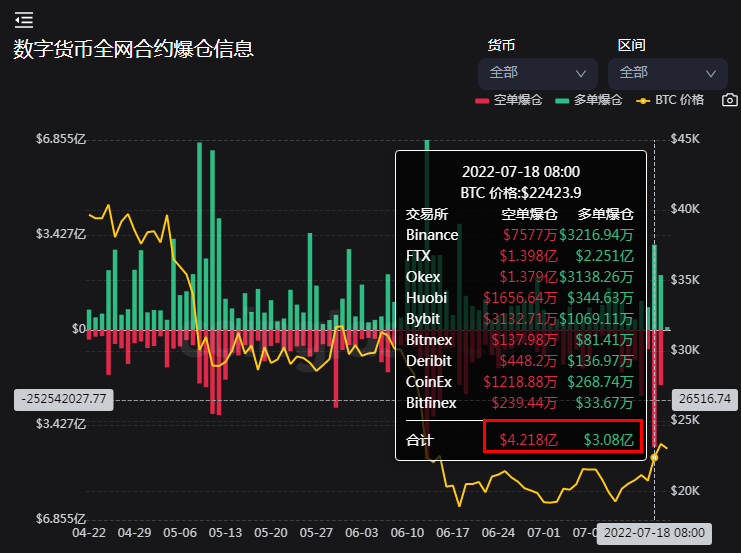Click the sidebar collapse menu icon
The height and width of the screenshot is (553, 741).
24,19
